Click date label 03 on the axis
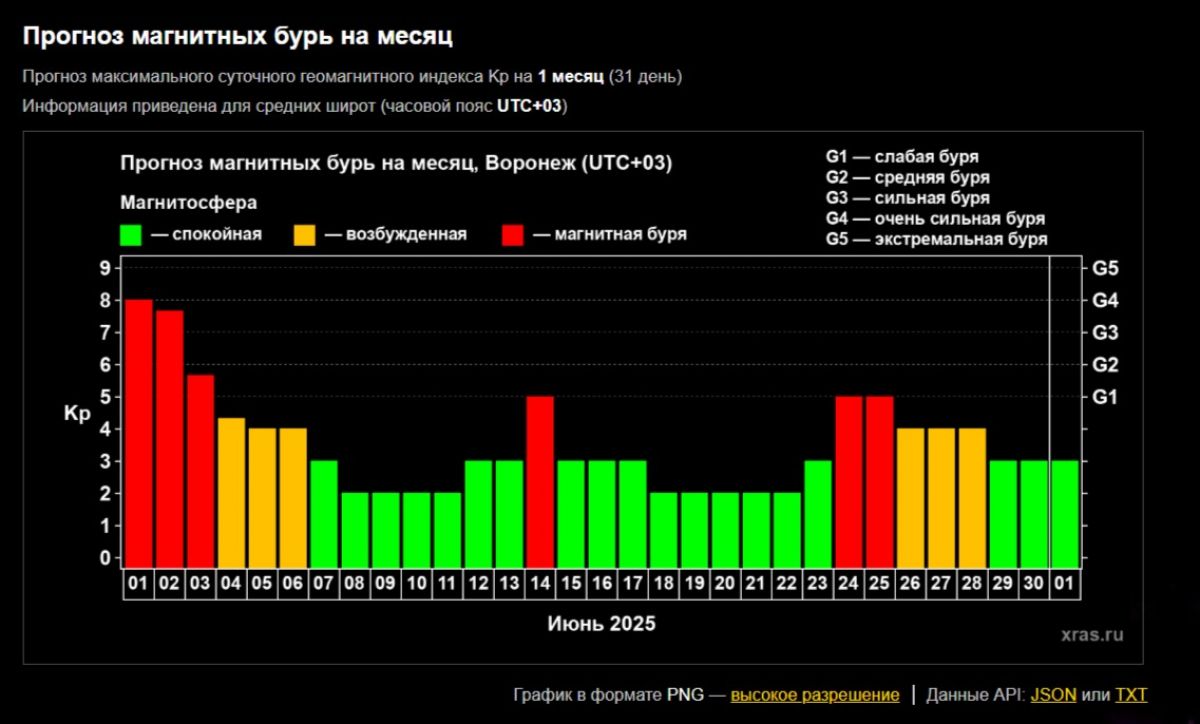 [x=200, y=584]
